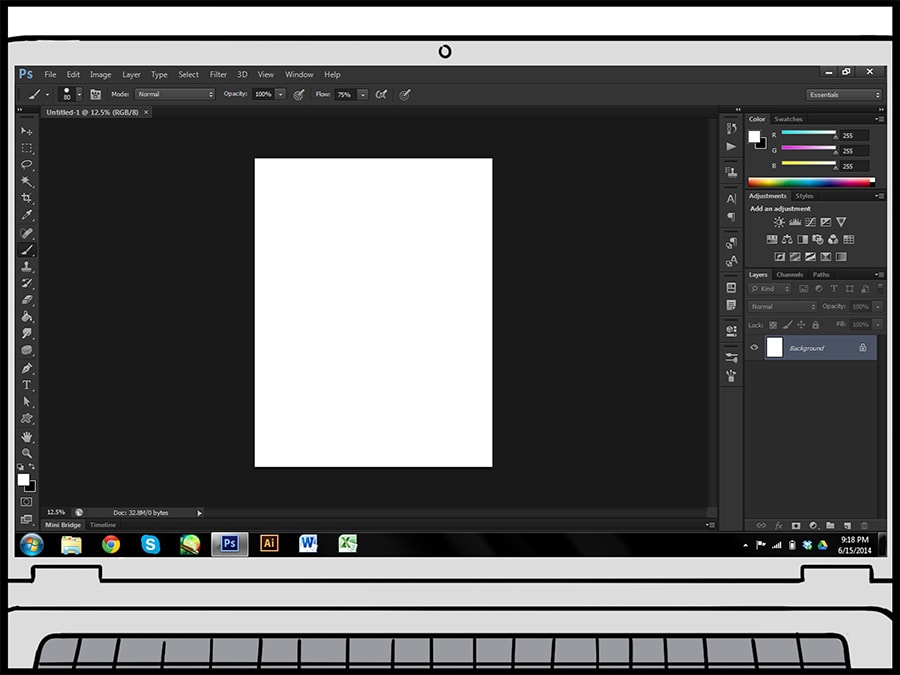
Task: Select the Crop tool
Action: [x=27, y=199]
